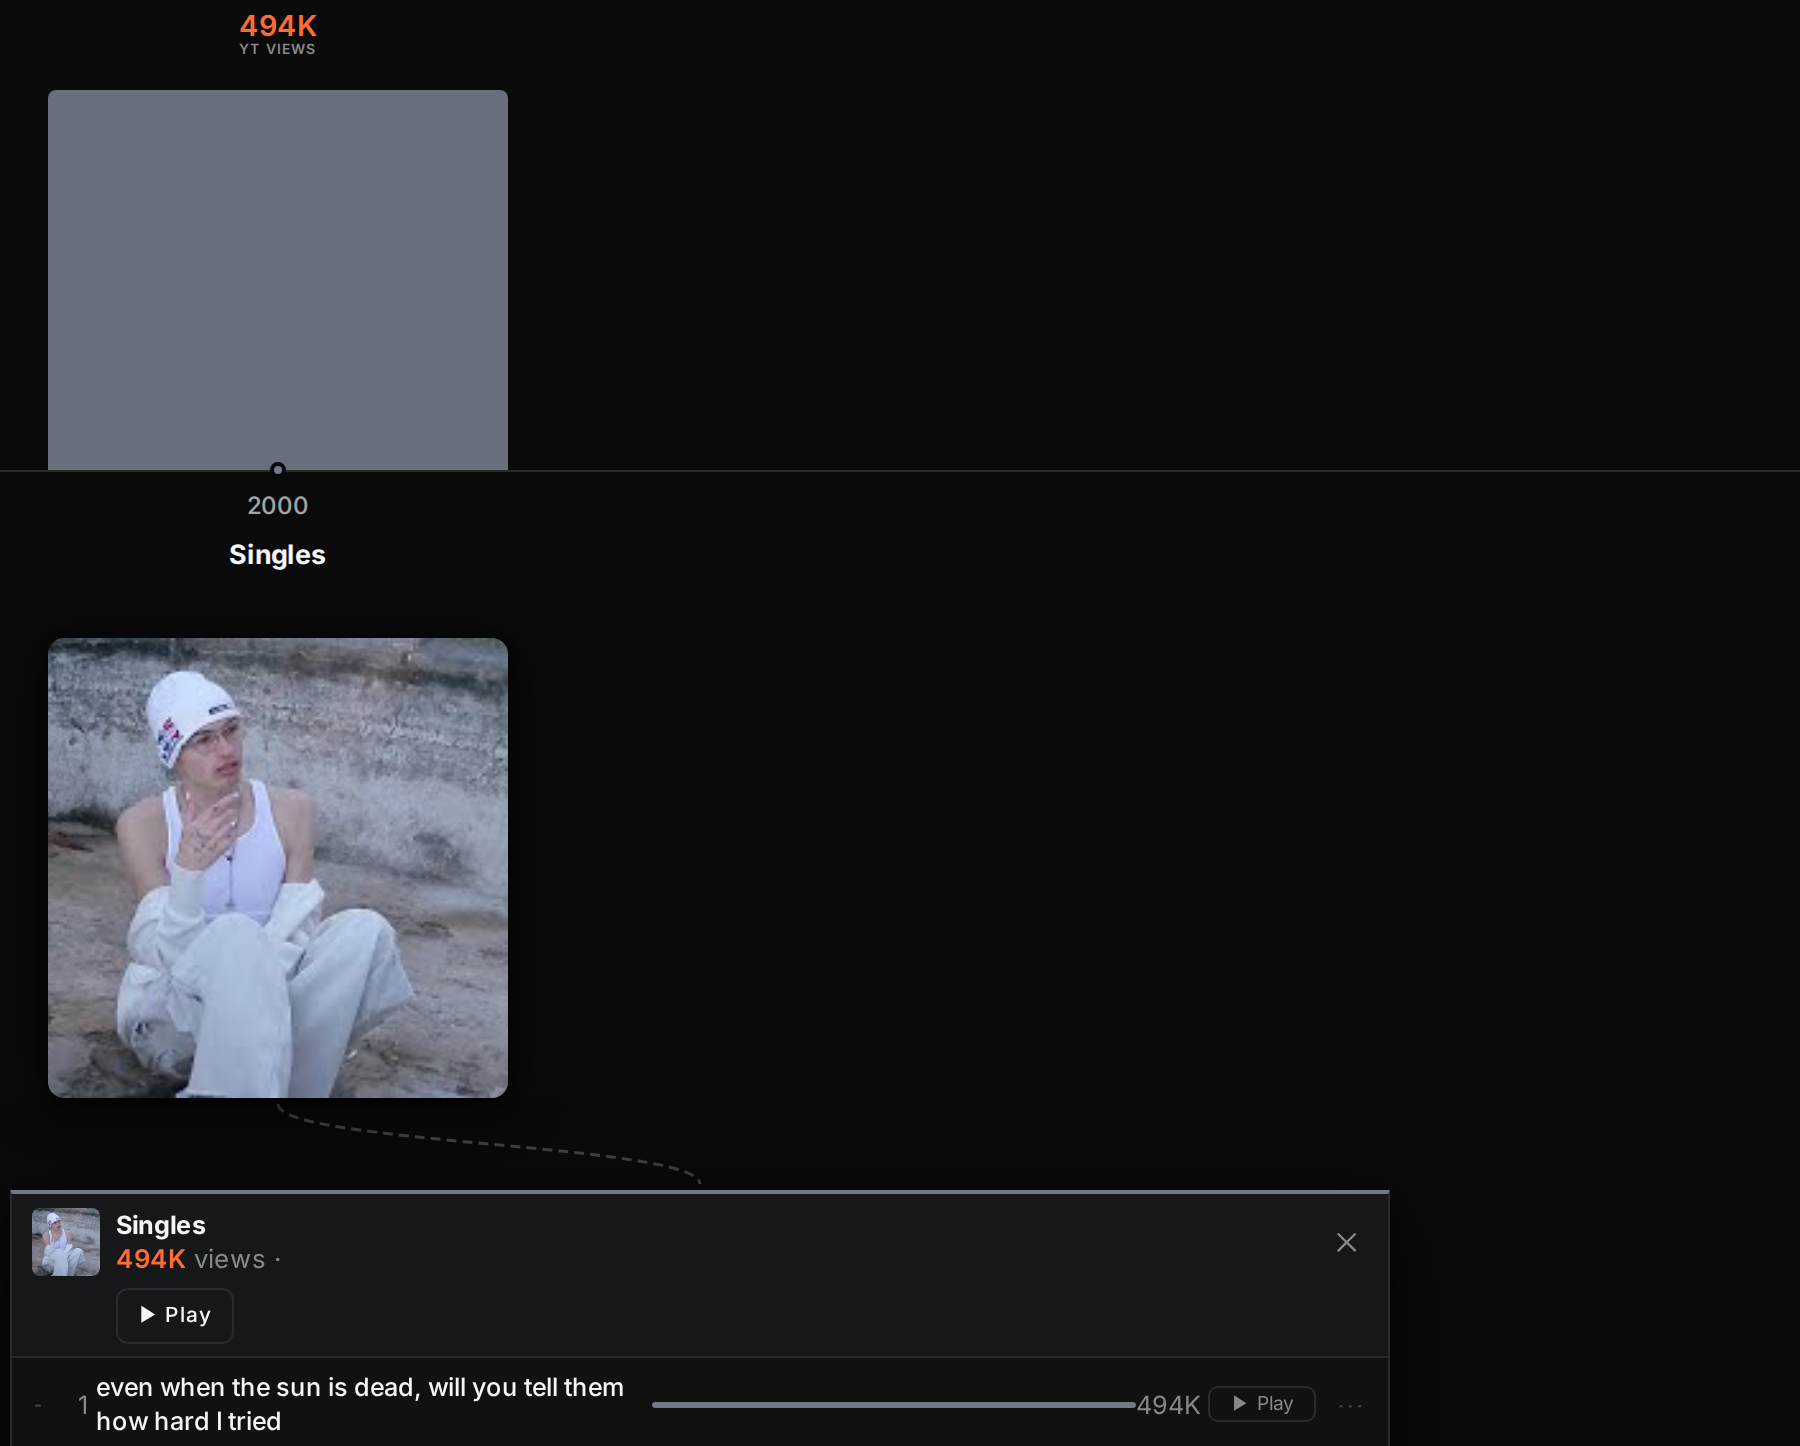The width and height of the screenshot is (1800, 1446).
Task: Click the orange 494K YT views figure above bar
Action: click(x=278, y=26)
